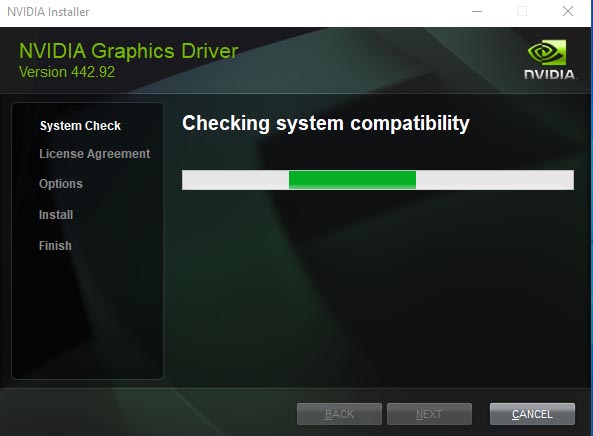This screenshot has width=593, height=436.
Task: Select the License Agreement step
Action: 95,154
